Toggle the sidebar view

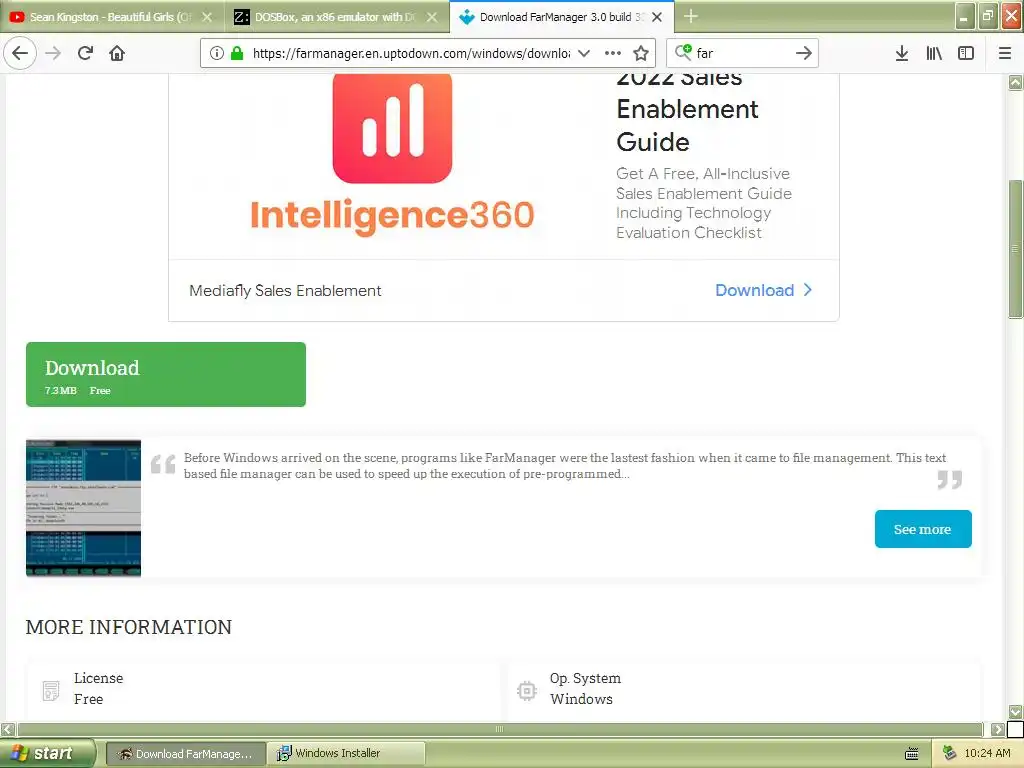[966, 53]
